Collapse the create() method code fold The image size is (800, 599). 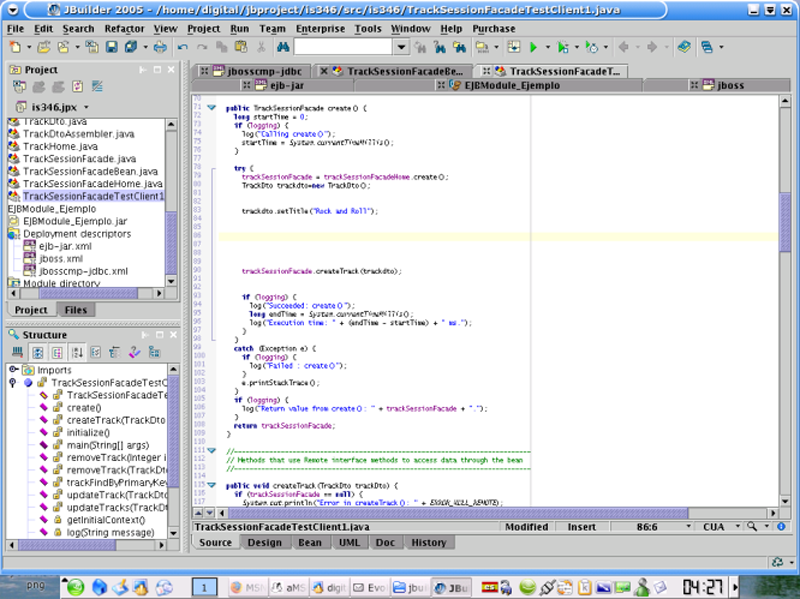tap(211, 107)
